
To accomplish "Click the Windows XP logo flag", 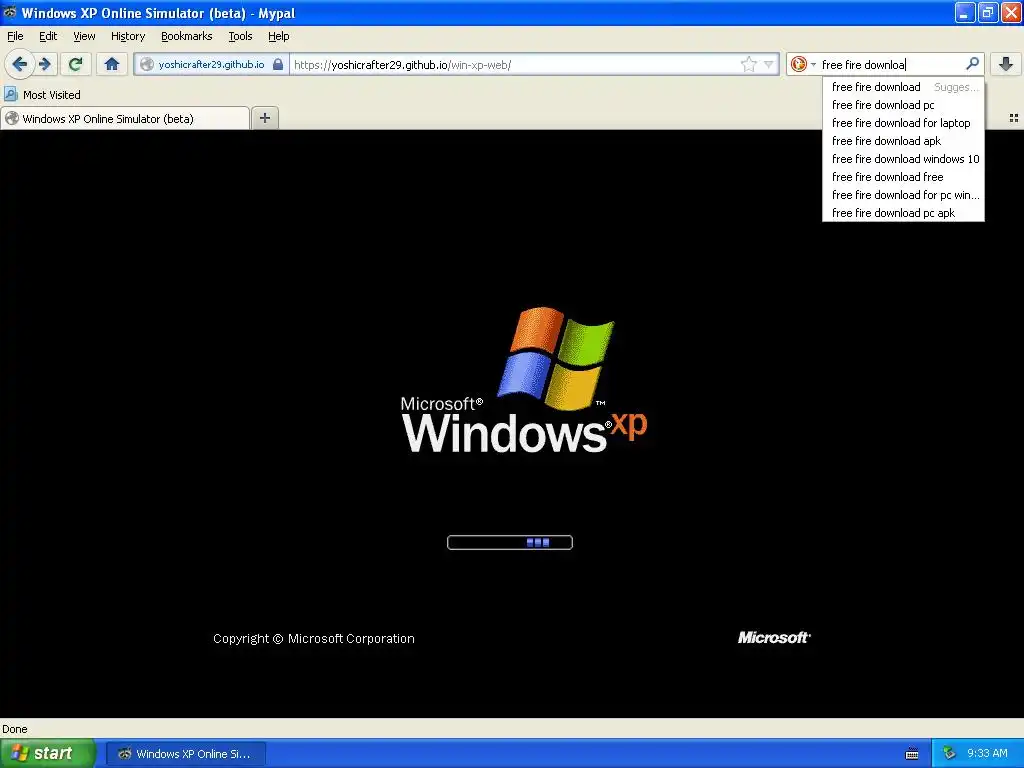I will [x=555, y=358].
